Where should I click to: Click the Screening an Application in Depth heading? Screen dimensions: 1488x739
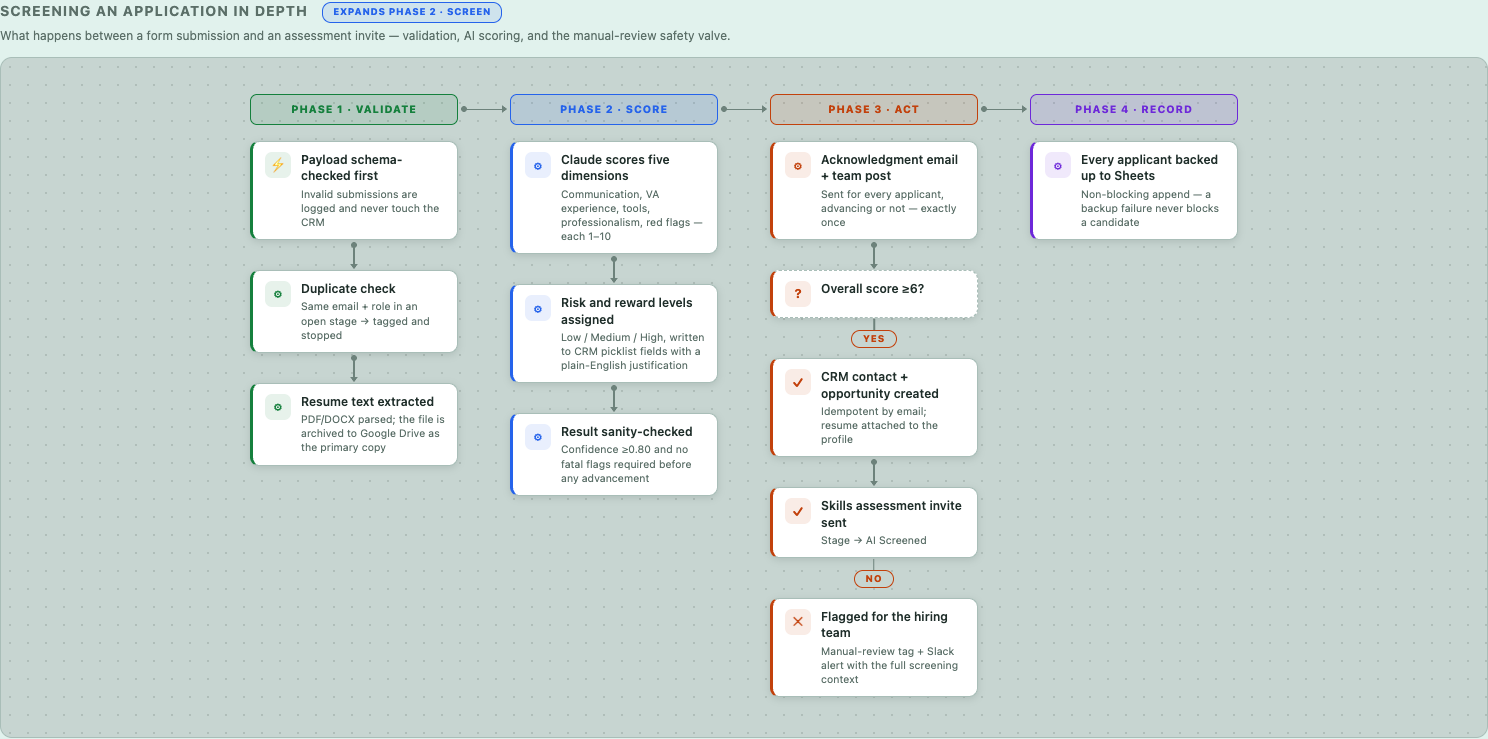point(153,12)
